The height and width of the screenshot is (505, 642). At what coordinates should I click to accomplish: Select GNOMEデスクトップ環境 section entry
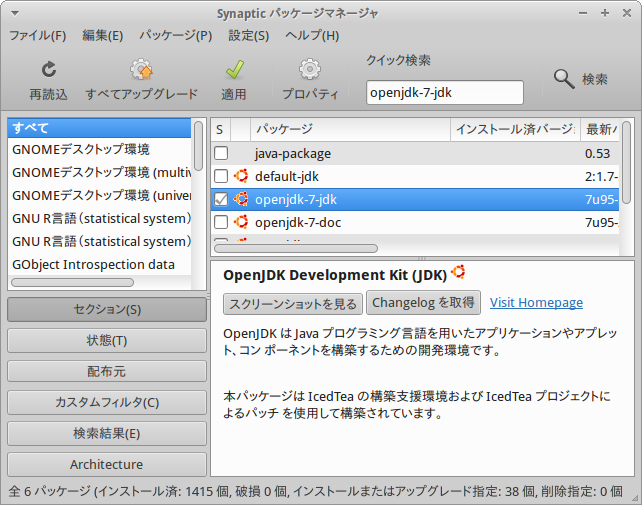coord(99,149)
